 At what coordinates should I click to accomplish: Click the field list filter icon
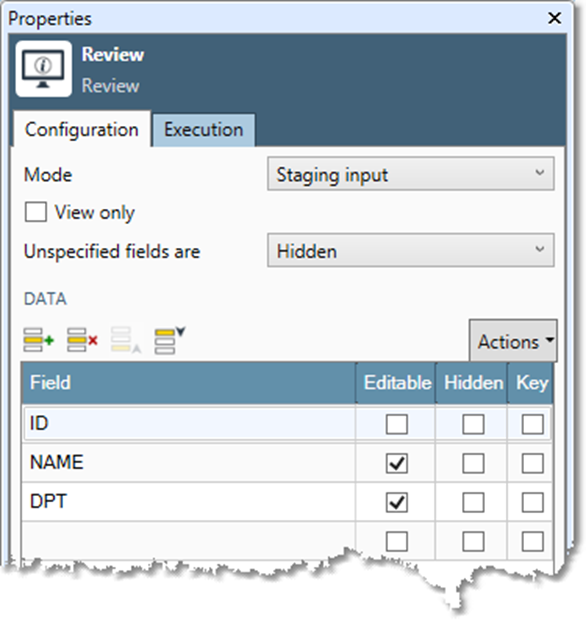point(170,340)
